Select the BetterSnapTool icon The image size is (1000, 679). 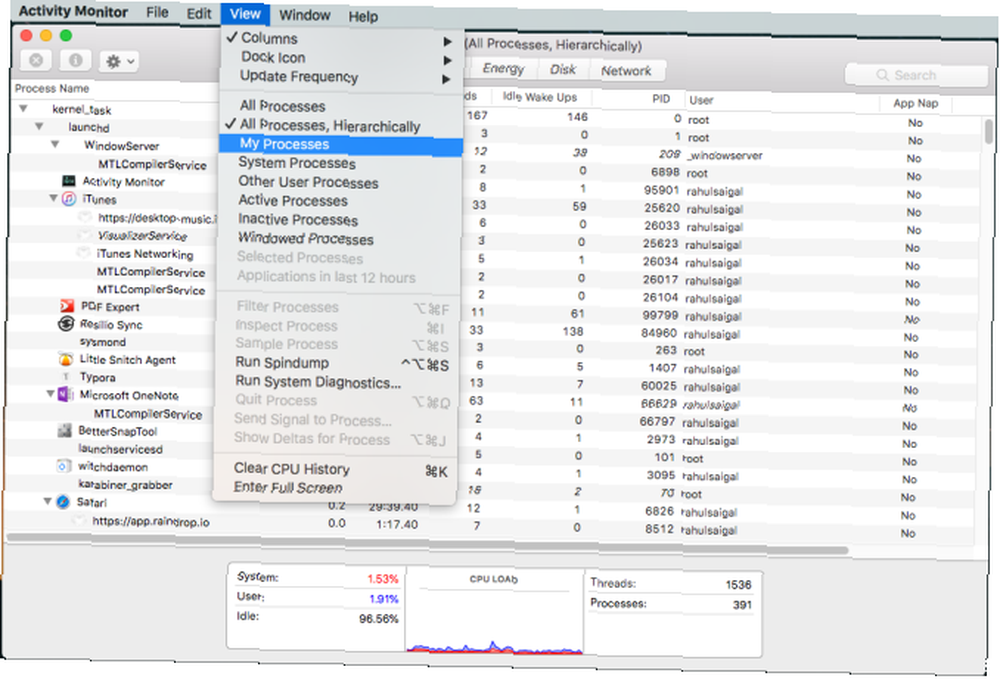point(64,431)
